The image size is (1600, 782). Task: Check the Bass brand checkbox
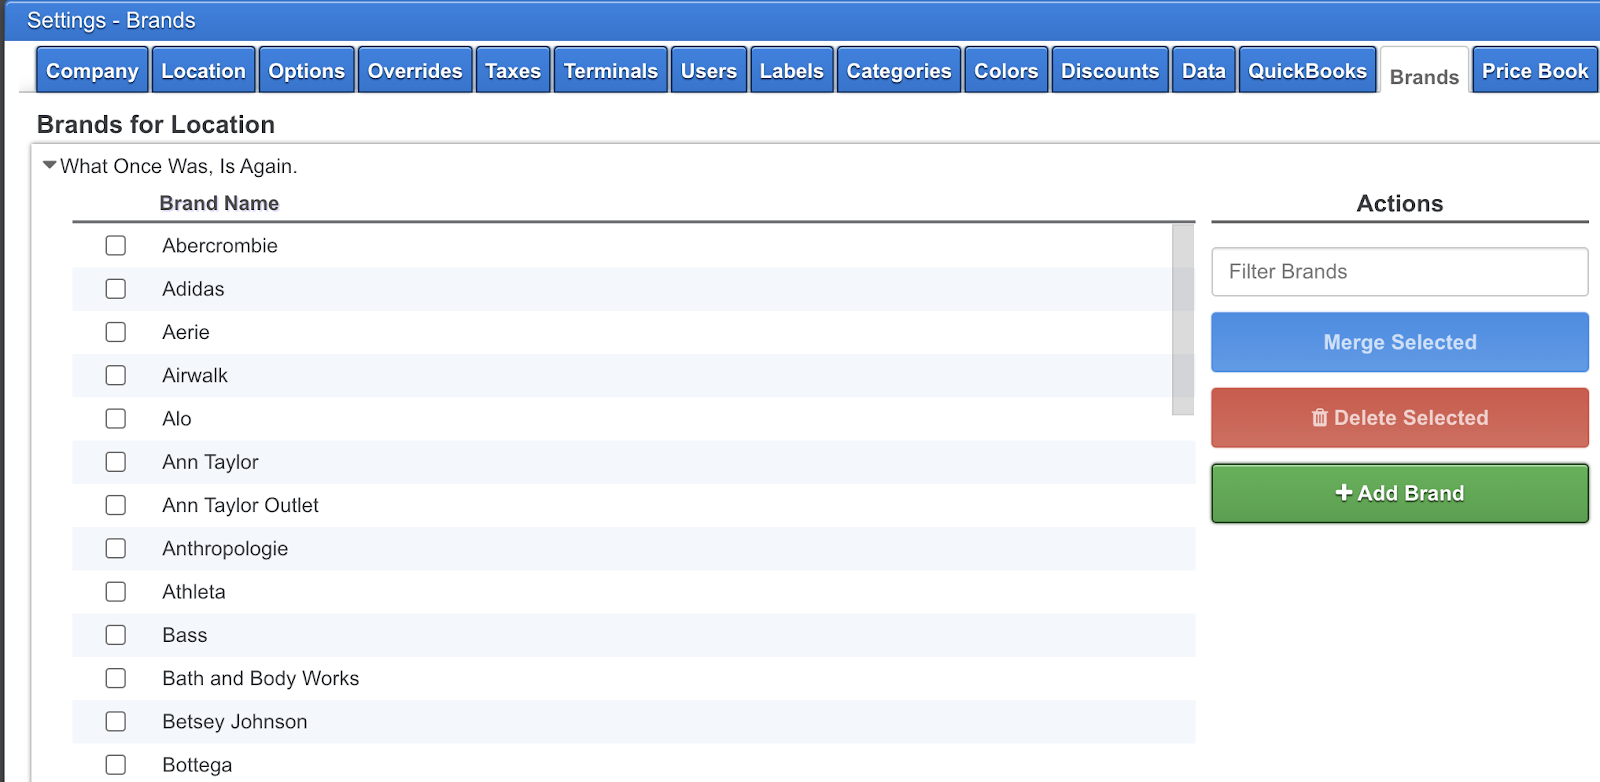(116, 635)
